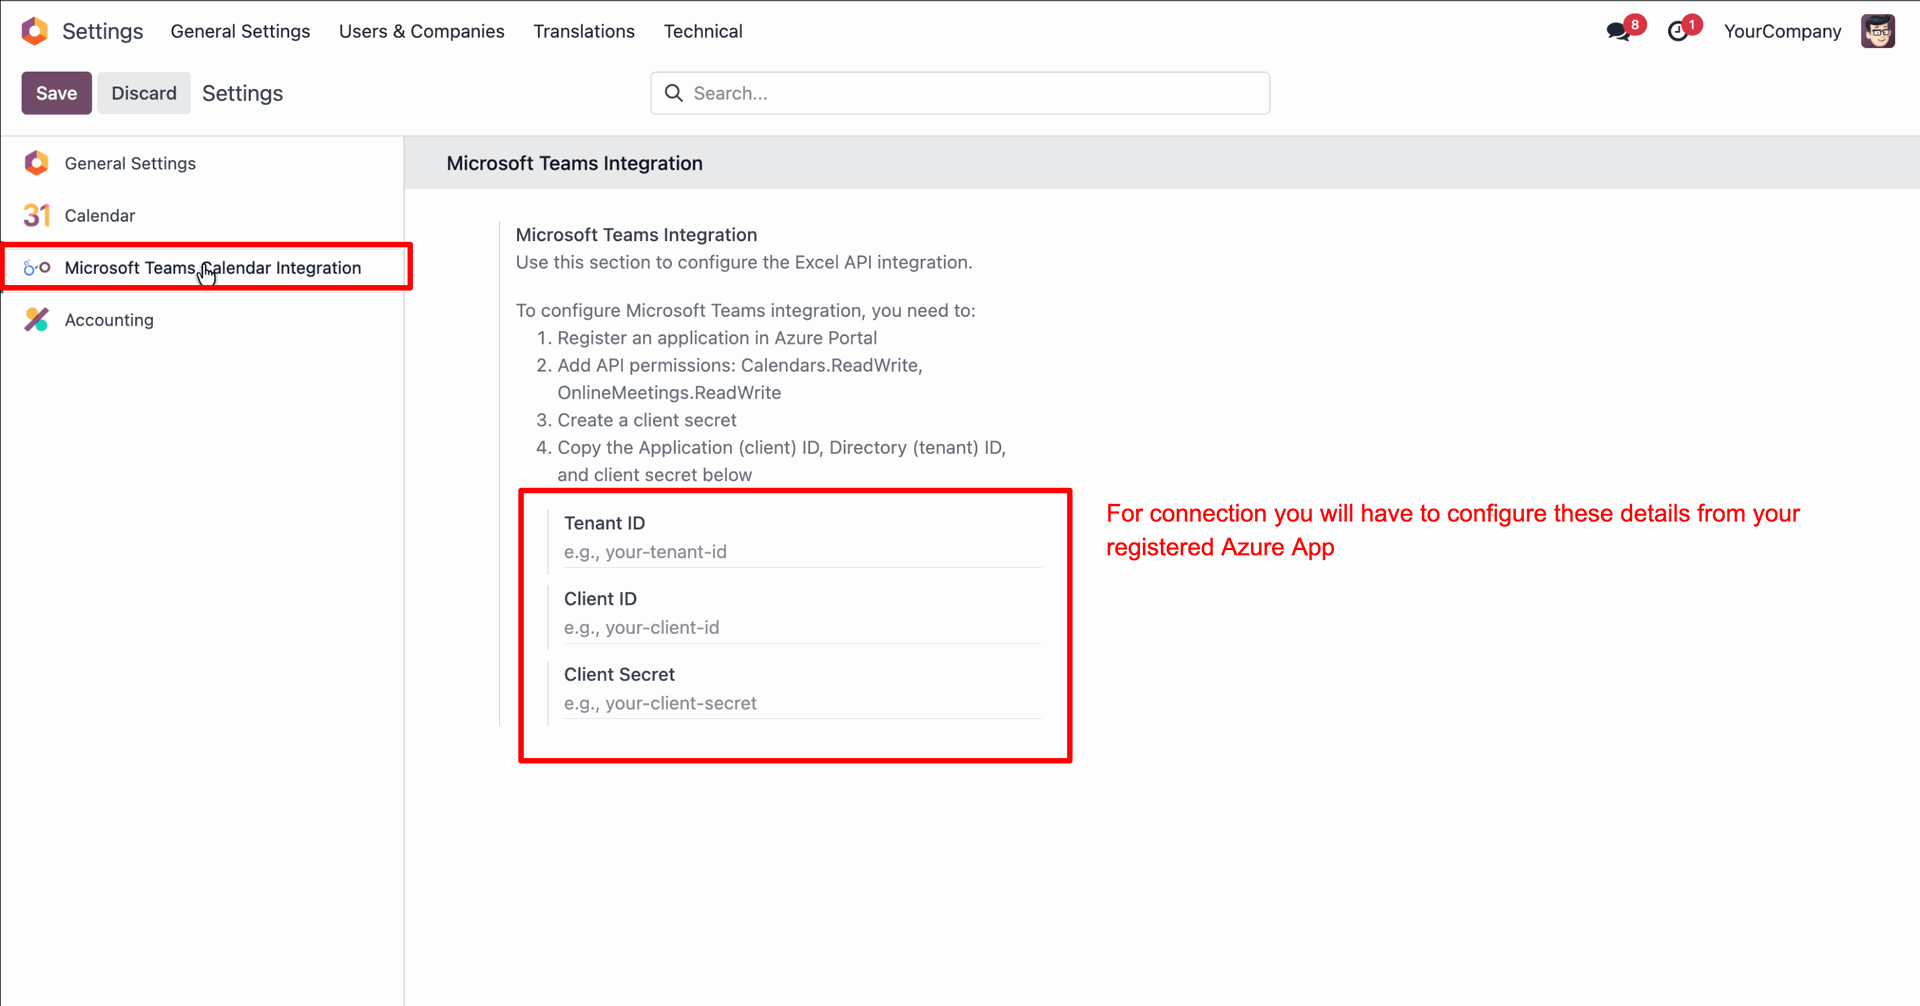
Task: Click the 'Use this section to configure' description
Action: click(x=744, y=262)
